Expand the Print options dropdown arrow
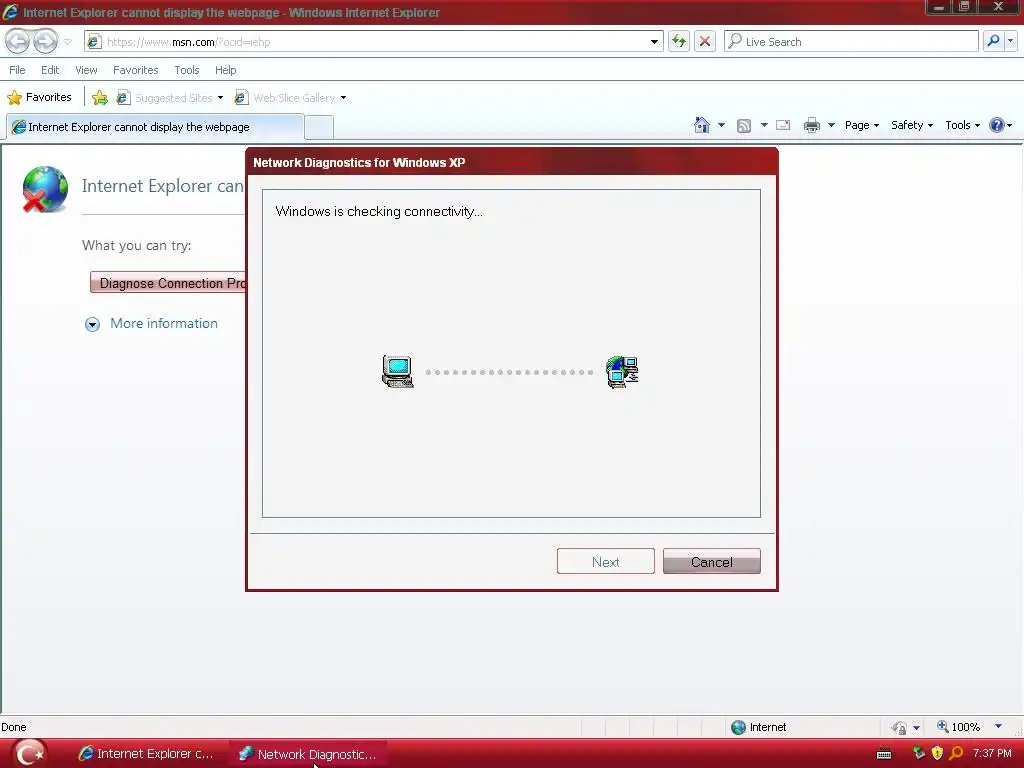 click(x=831, y=125)
